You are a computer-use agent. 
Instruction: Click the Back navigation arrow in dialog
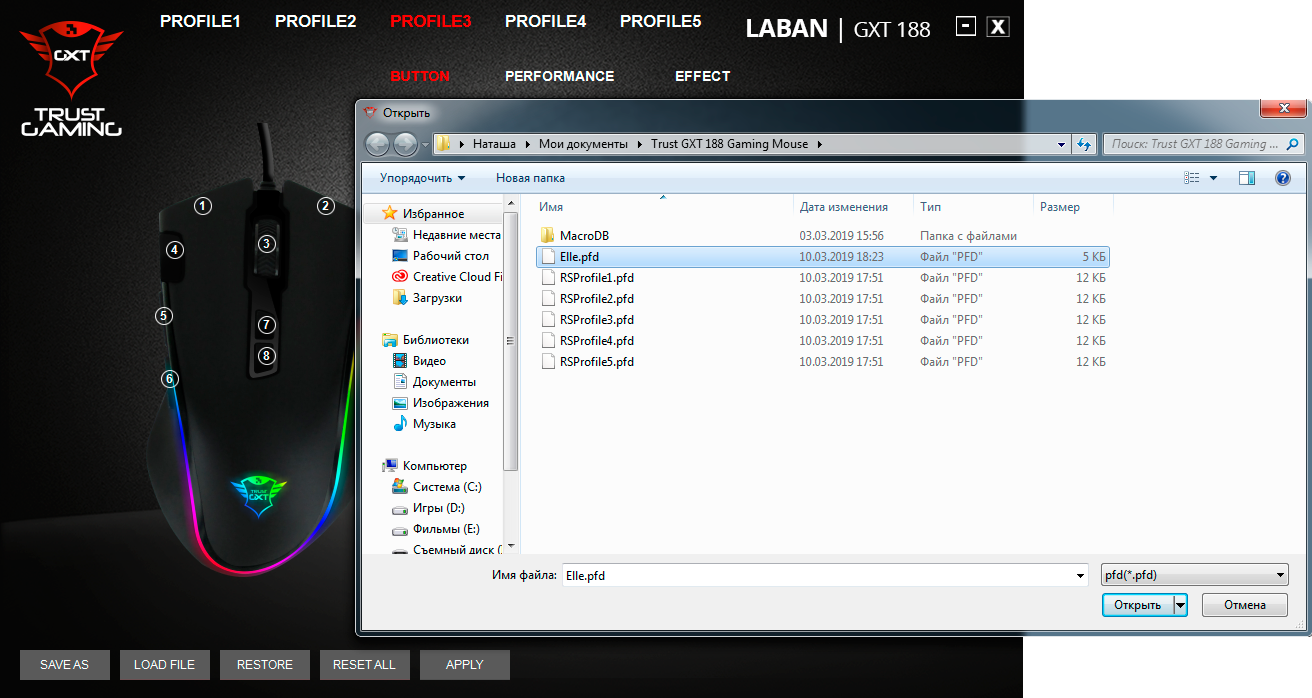click(377, 144)
